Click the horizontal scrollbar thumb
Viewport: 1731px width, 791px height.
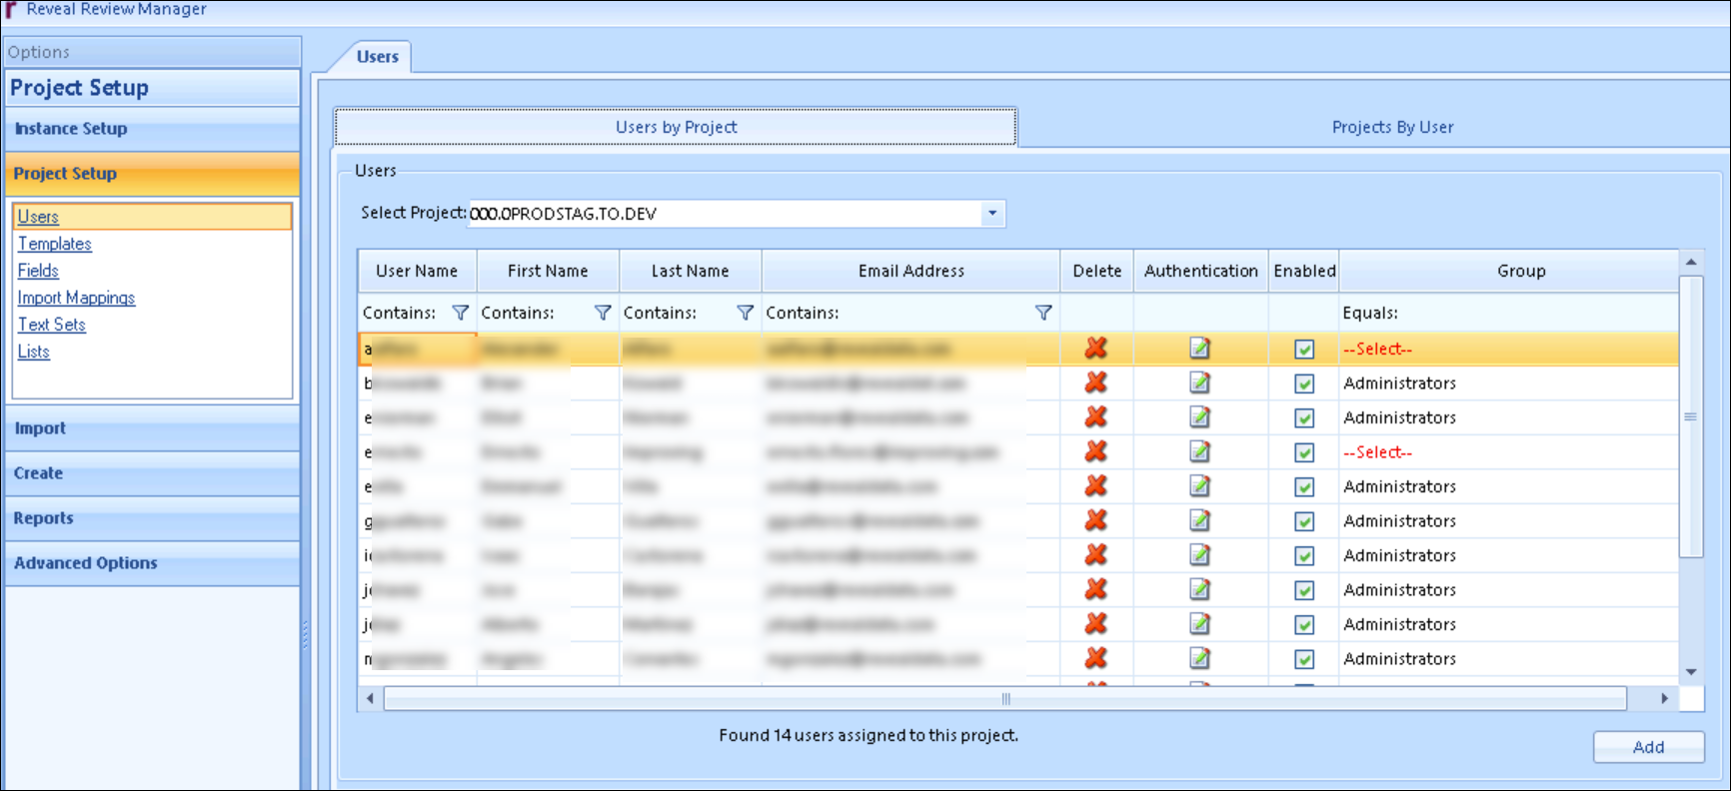pos(1005,698)
